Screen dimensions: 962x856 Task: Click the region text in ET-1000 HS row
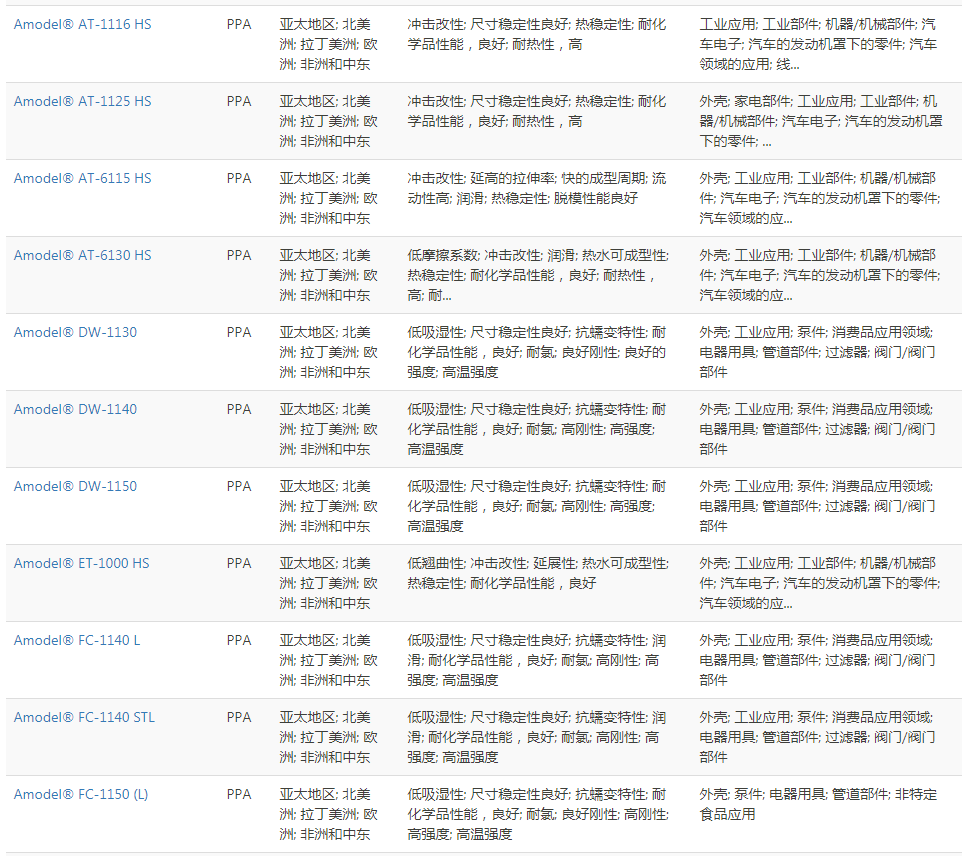point(329,583)
